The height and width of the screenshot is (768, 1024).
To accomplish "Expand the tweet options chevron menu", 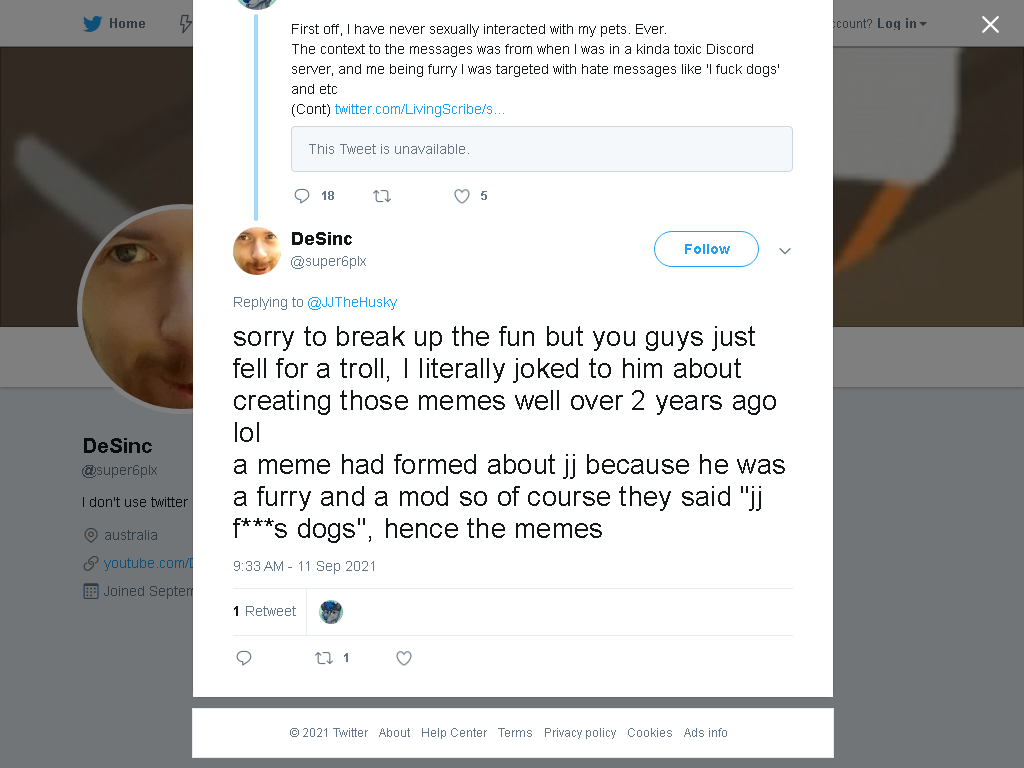I will pyautogui.click(x=785, y=251).
